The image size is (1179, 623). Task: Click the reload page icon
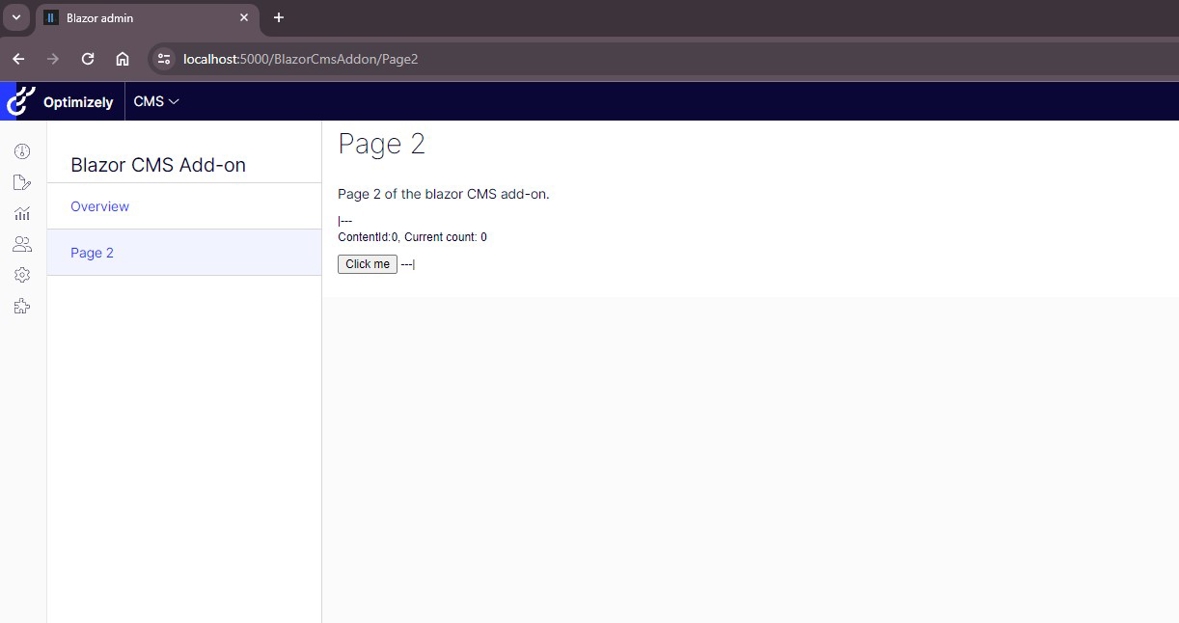(x=87, y=58)
